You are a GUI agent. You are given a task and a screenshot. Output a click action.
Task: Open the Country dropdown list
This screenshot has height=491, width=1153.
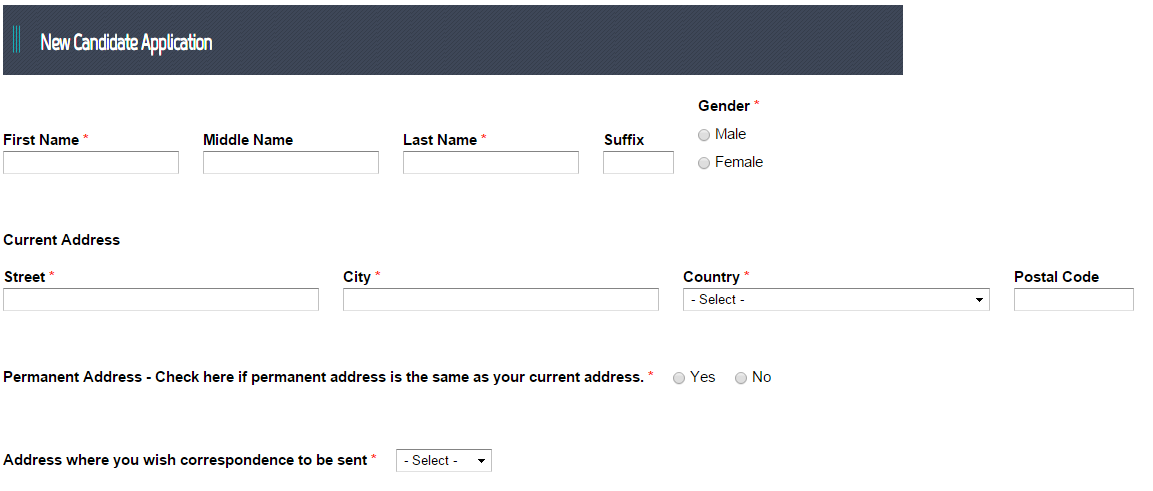(836, 300)
